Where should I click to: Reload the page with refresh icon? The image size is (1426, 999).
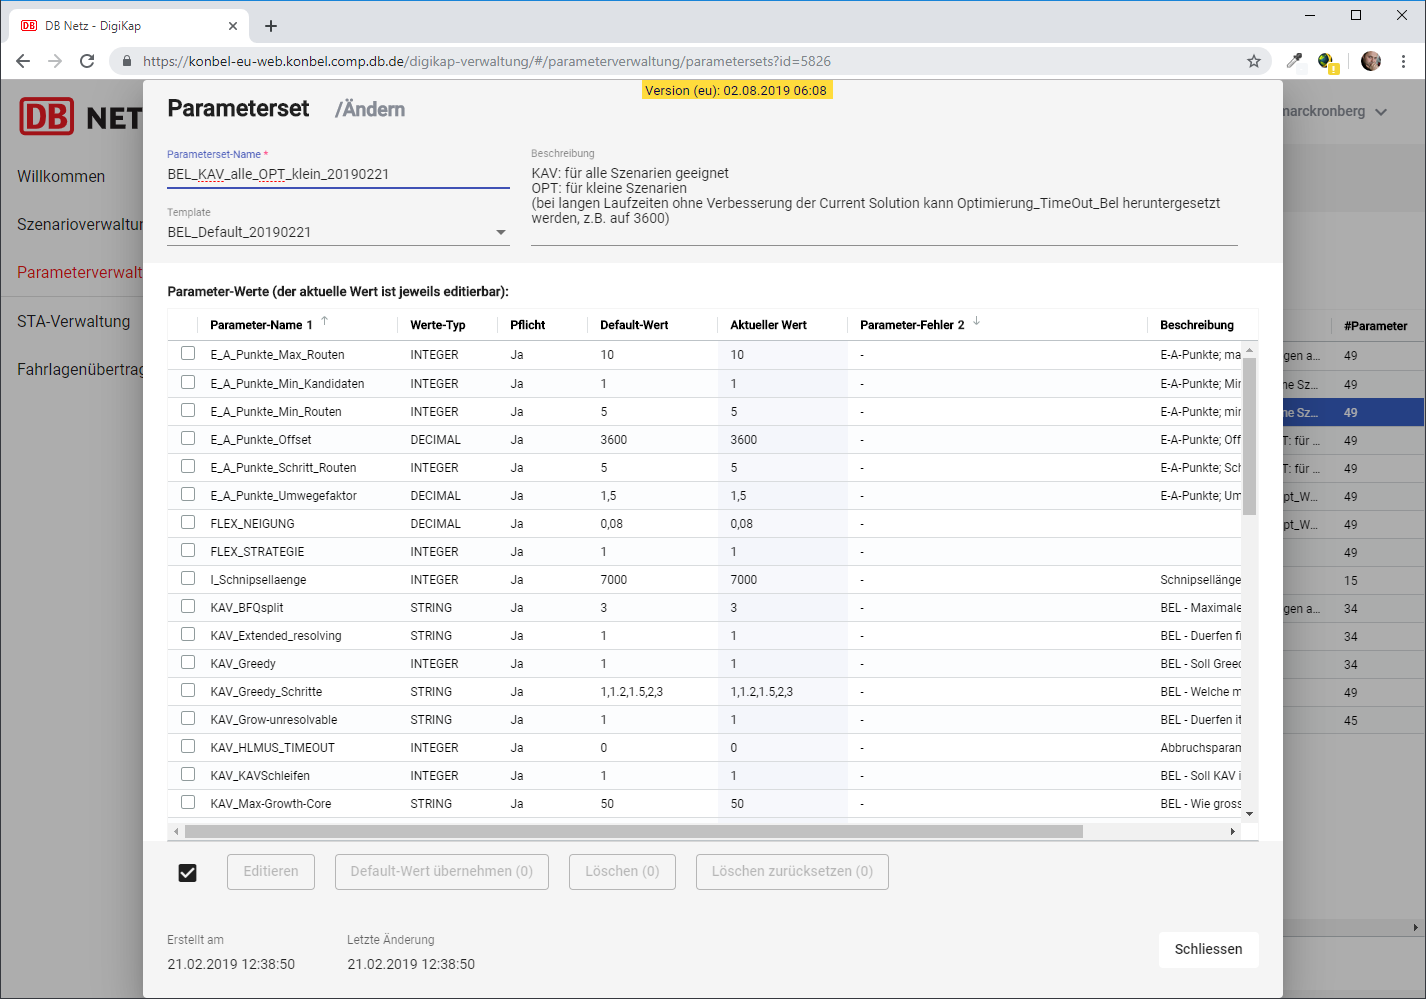tap(87, 61)
